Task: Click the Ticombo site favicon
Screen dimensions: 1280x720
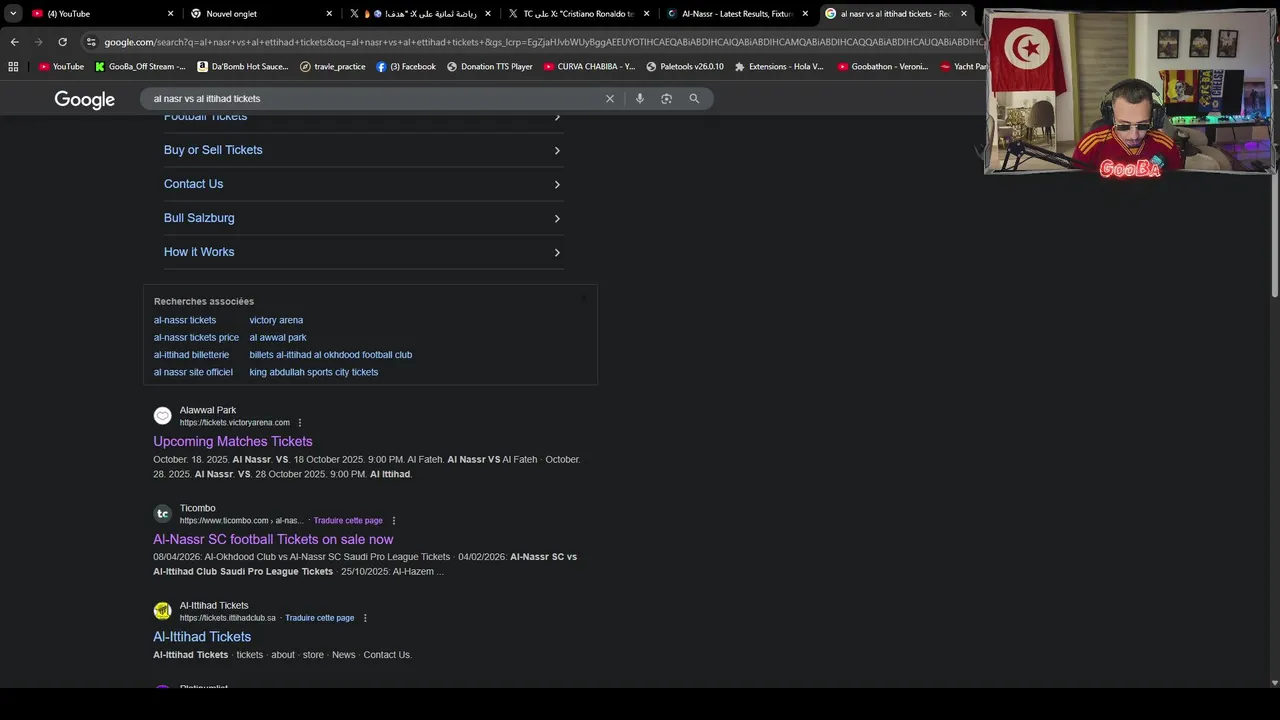Action: [162, 514]
